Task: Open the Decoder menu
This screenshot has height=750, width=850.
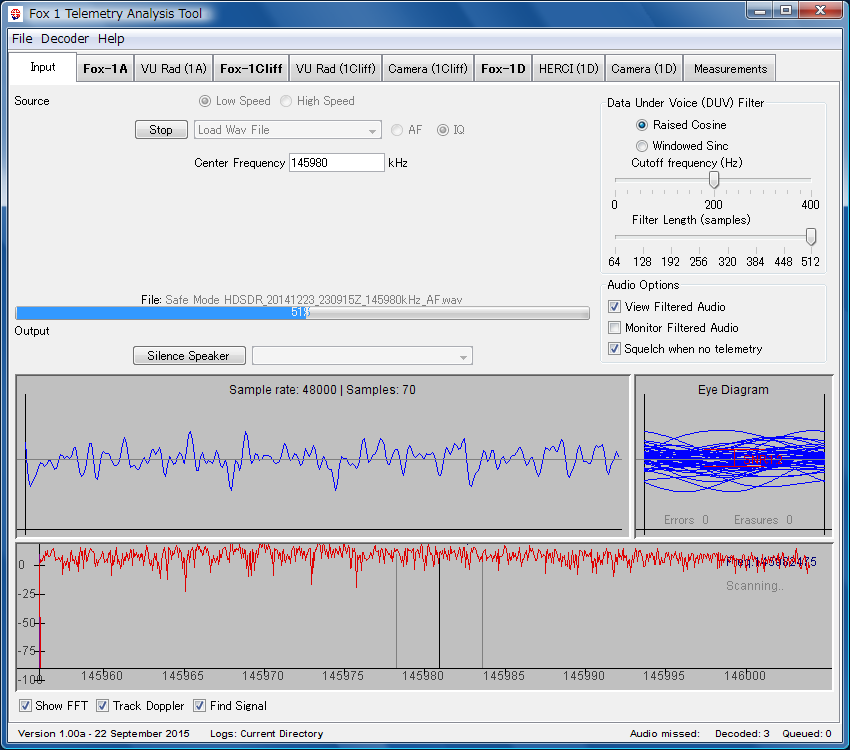Action: (x=65, y=38)
